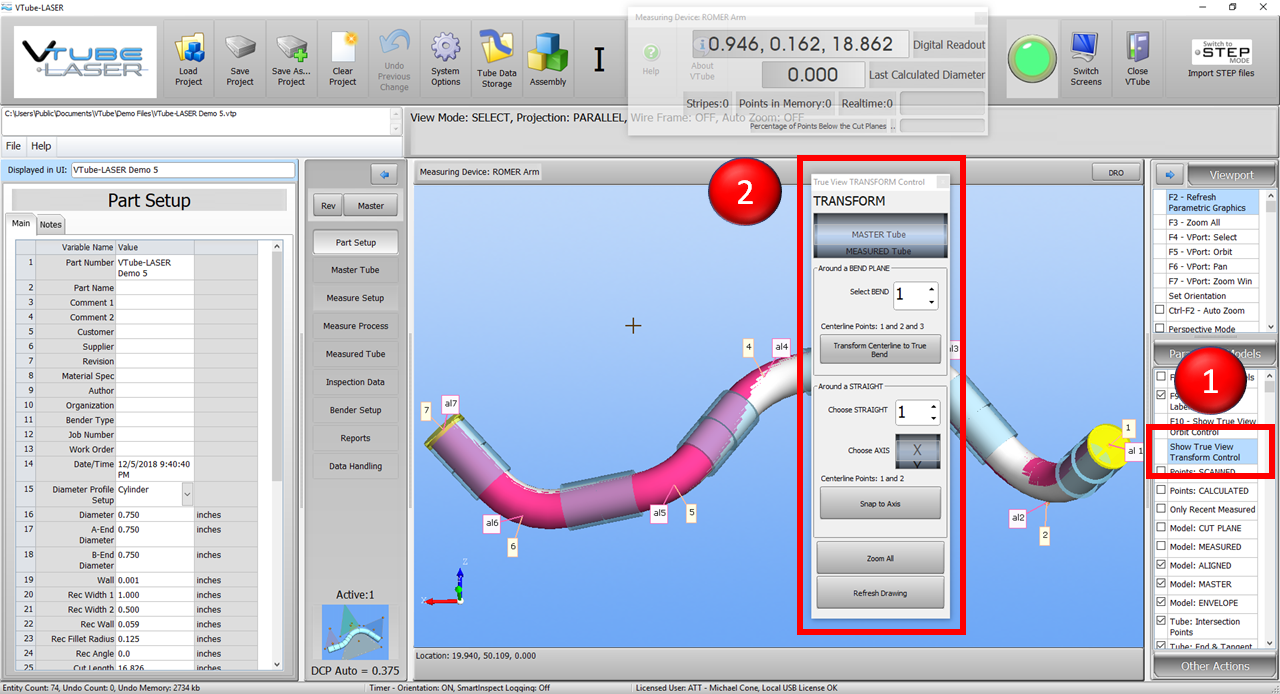The image size is (1280, 694).
Task: Click the Select BEND number stepper
Action: point(916,295)
